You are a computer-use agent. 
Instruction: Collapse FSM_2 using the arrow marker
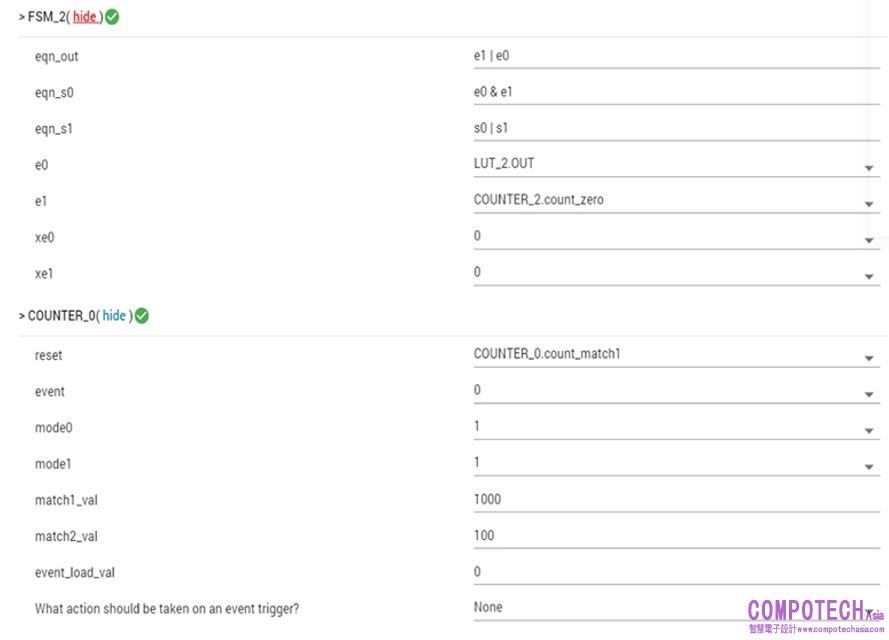(22, 18)
